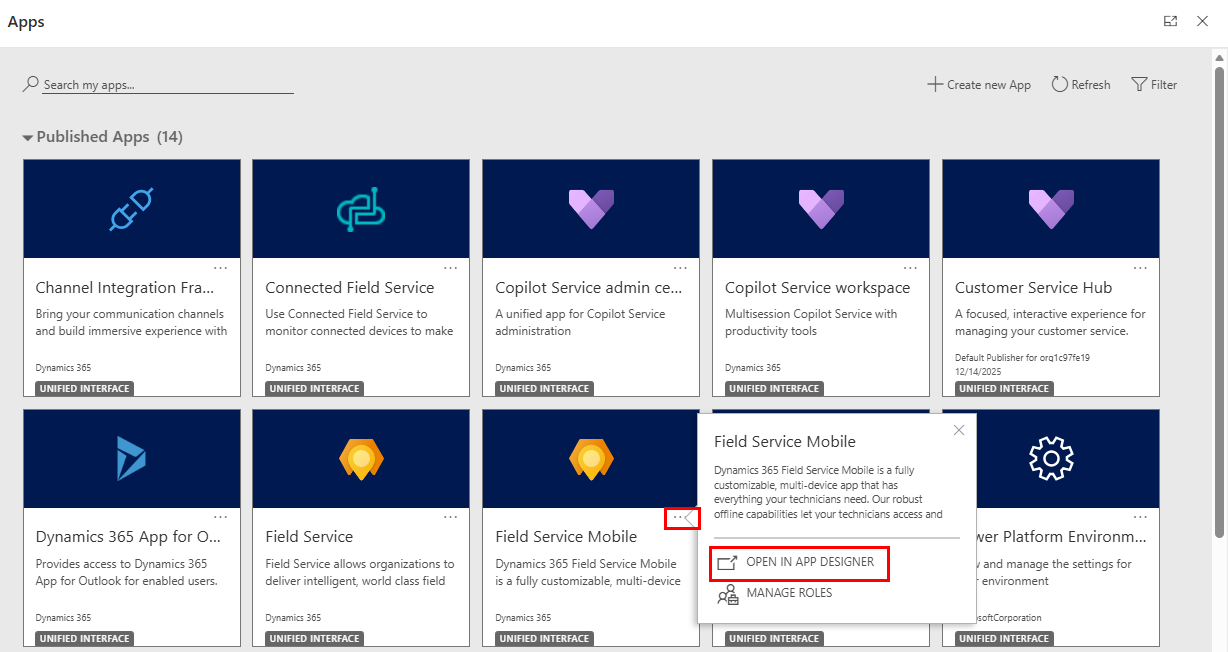
Task: Open Field Service app tile image
Action: [x=362, y=458]
